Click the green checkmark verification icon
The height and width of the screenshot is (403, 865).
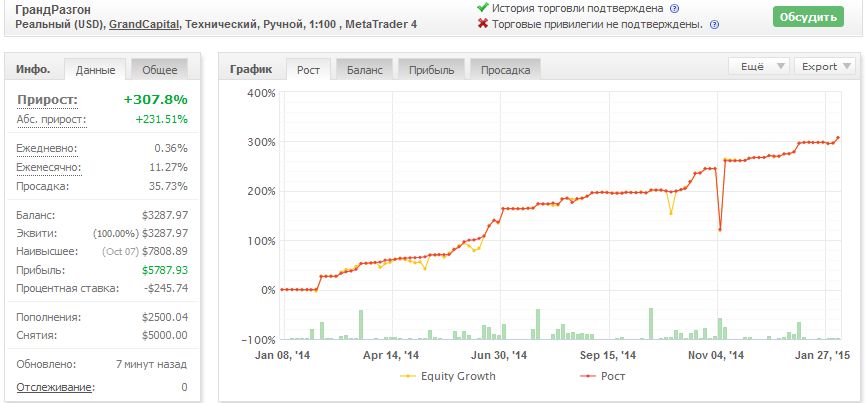[x=483, y=8]
